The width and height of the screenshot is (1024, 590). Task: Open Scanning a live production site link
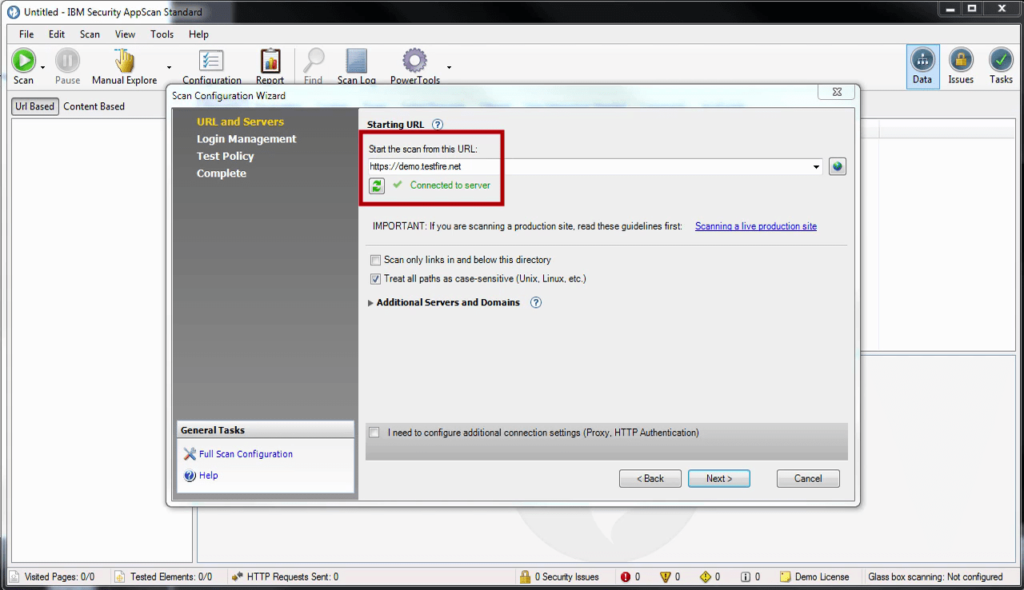pyautogui.click(x=755, y=227)
